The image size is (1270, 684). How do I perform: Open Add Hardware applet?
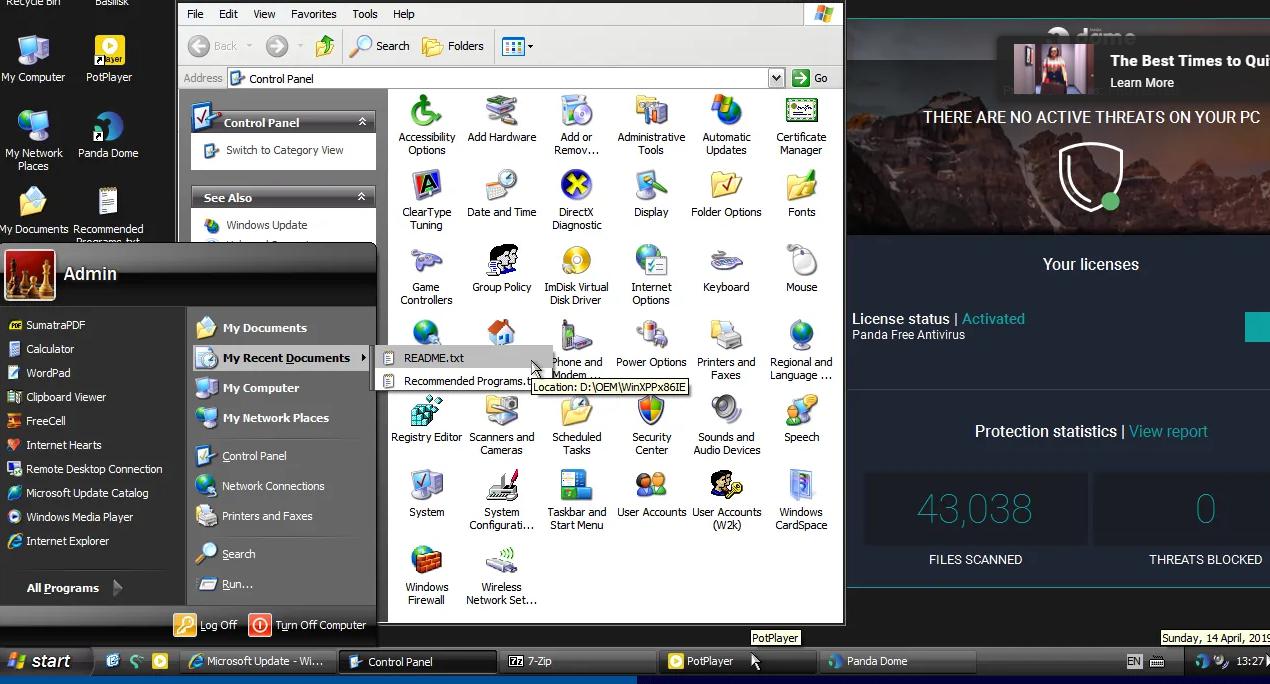point(502,119)
